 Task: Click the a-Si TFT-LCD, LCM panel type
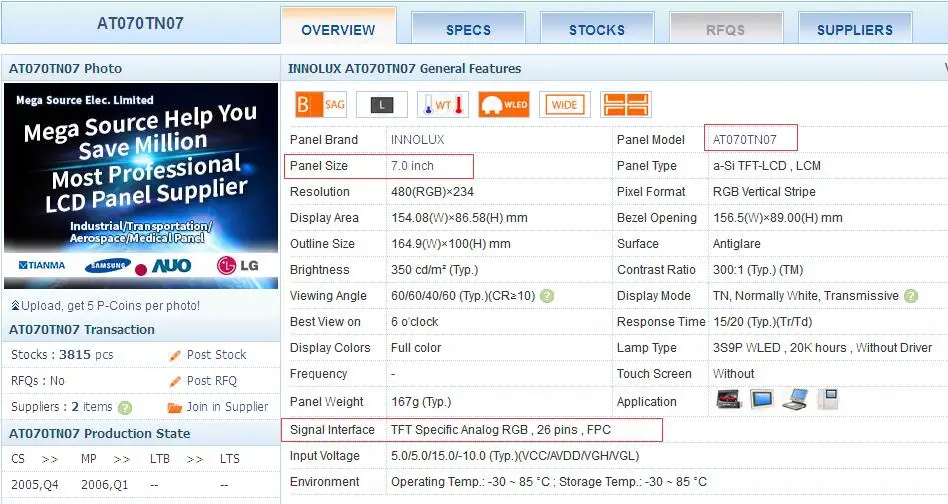(767, 166)
